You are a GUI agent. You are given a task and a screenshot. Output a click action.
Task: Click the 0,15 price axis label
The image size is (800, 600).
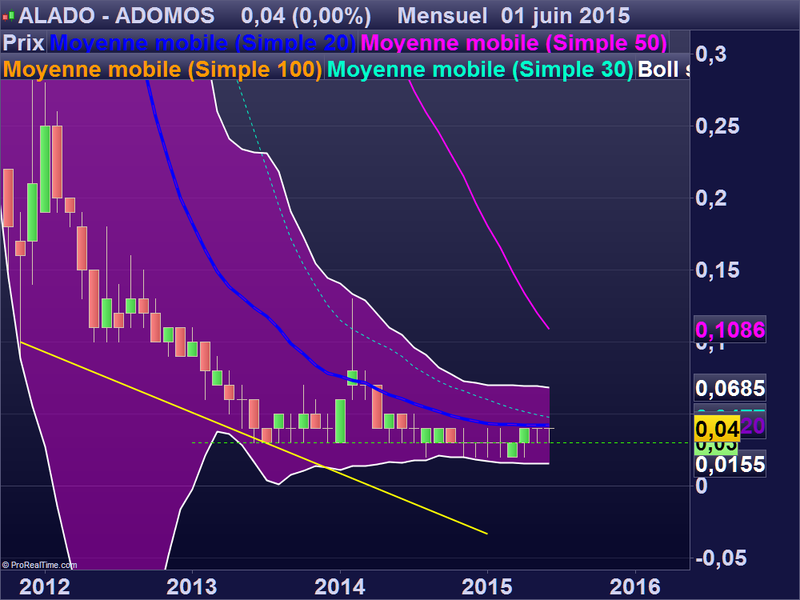717,270
